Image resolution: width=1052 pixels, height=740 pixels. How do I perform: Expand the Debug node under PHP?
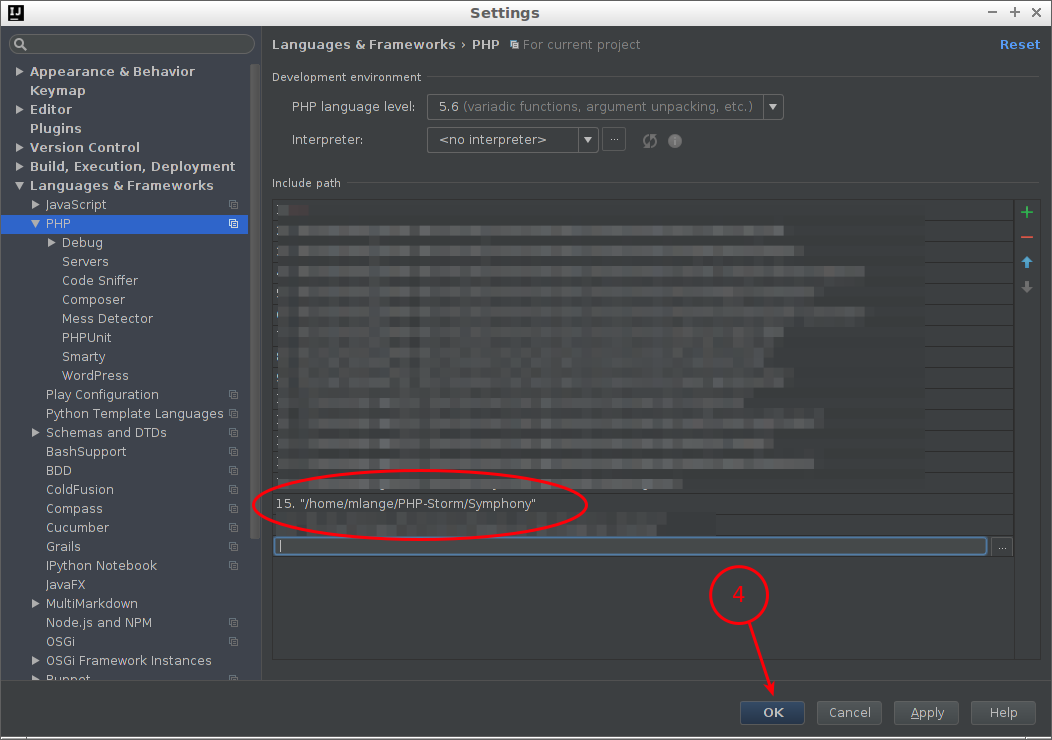point(52,243)
